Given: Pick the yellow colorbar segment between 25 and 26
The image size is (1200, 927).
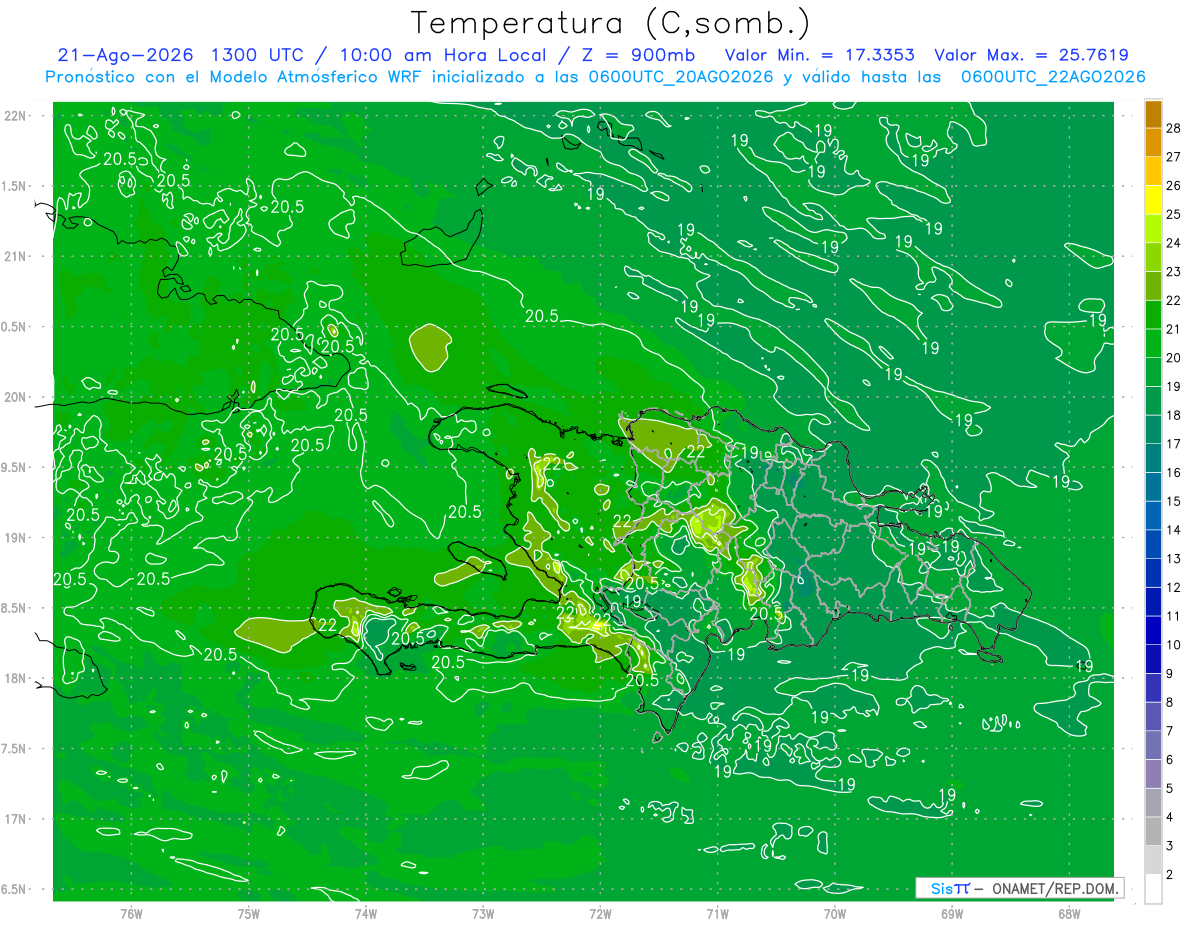Looking at the screenshot, I should coord(1153,200).
